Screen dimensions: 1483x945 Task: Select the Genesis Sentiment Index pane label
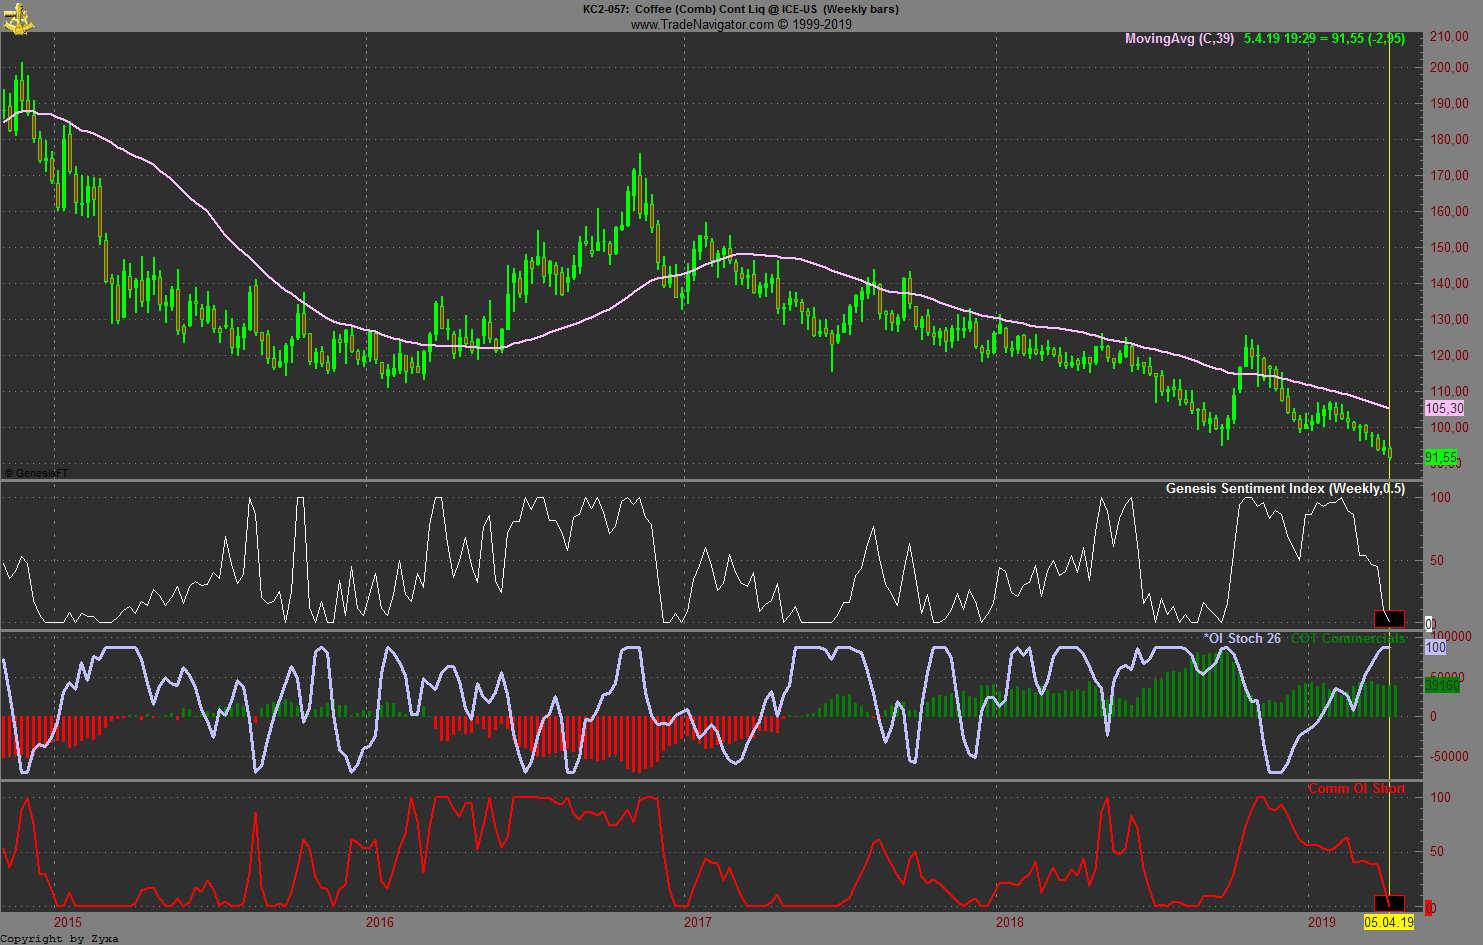(x=1284, y=489)
